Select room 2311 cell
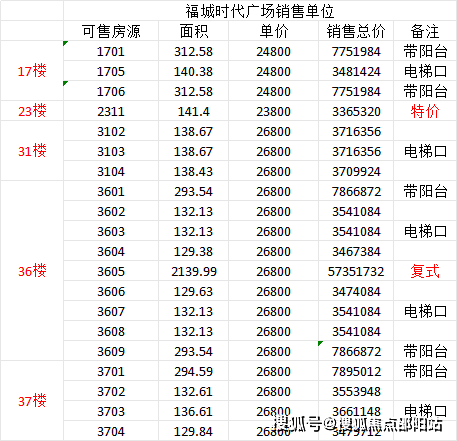The width and height of the screenshot is (457, 441). click(111, 111)
